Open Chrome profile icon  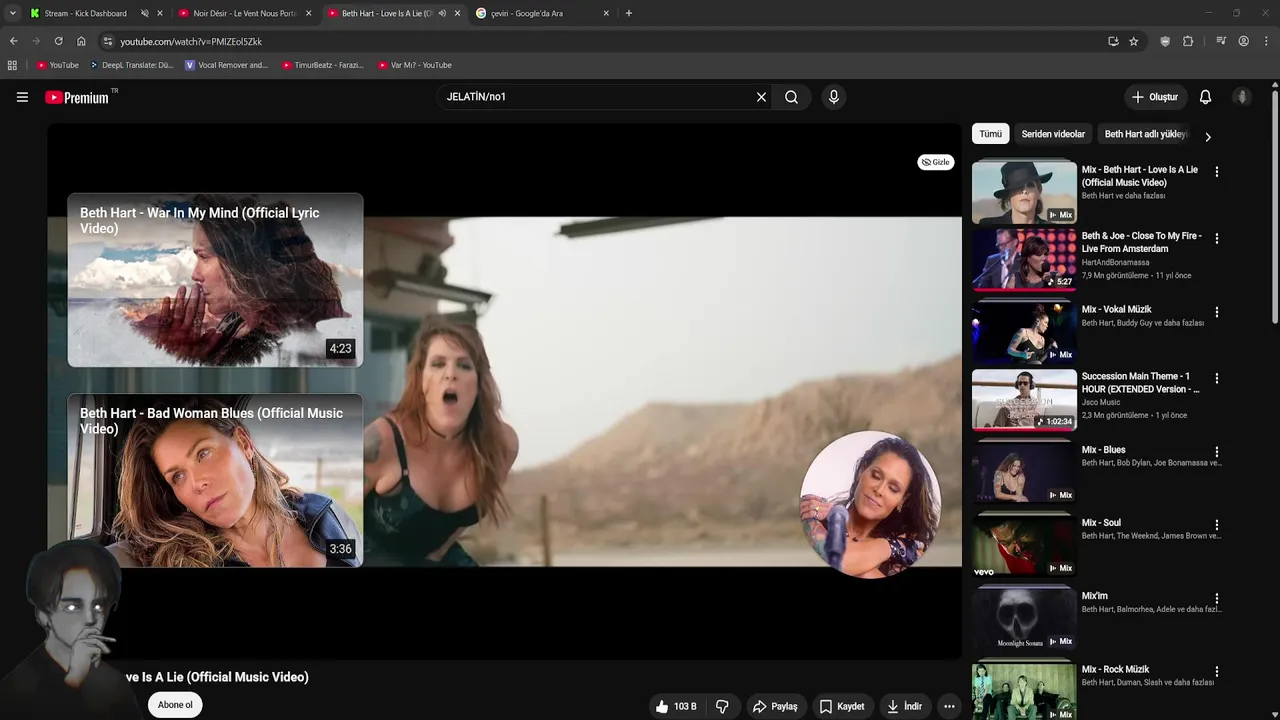(x=1243, y=41)
